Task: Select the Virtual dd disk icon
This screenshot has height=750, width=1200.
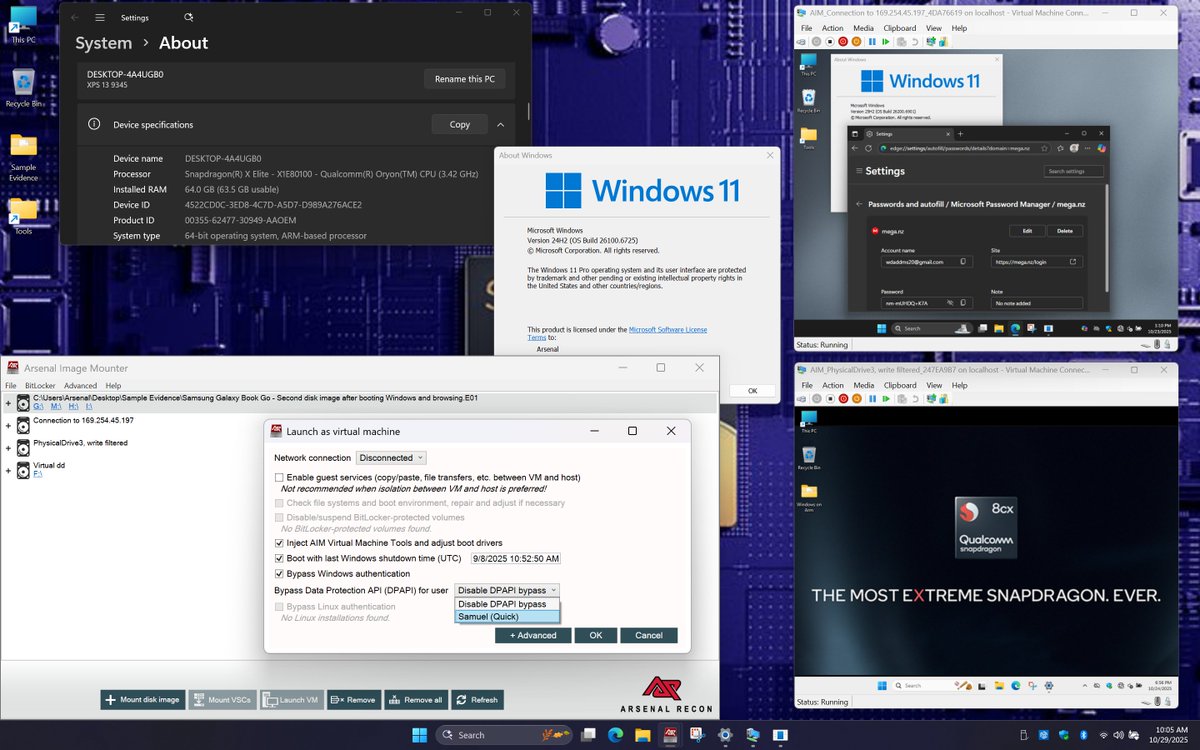Action: tap(23, 470)
